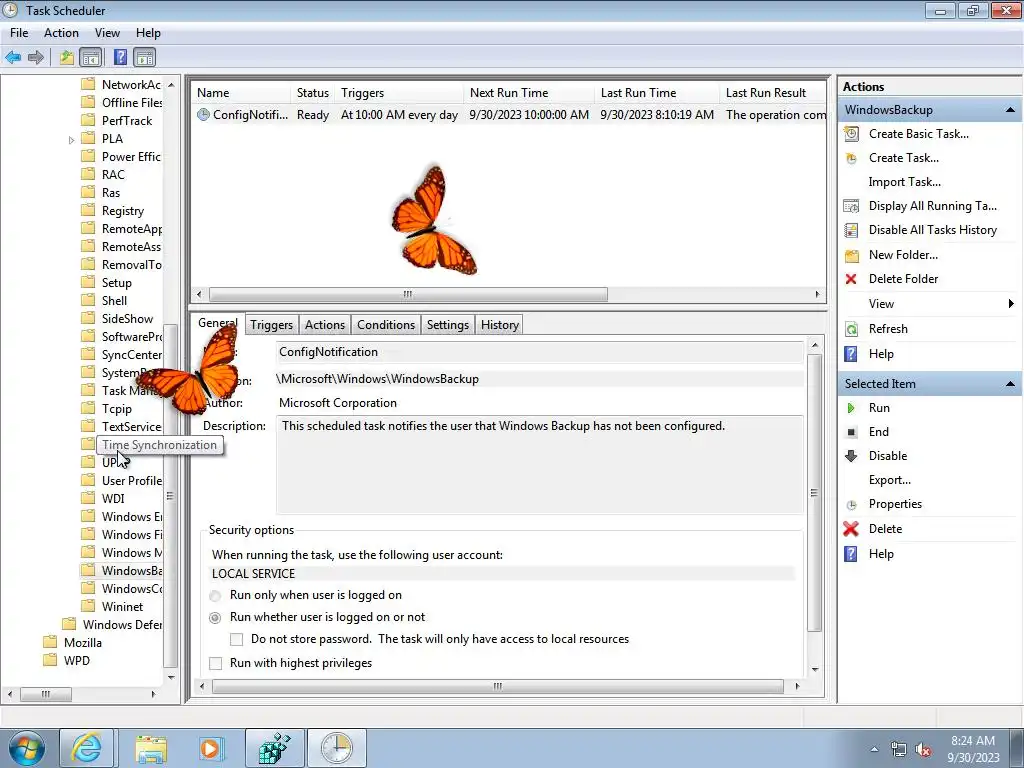Viewport: 1024px width, 768px height.
Task: Click the Forward arrow toolbar icon
Action: point(36,57)
